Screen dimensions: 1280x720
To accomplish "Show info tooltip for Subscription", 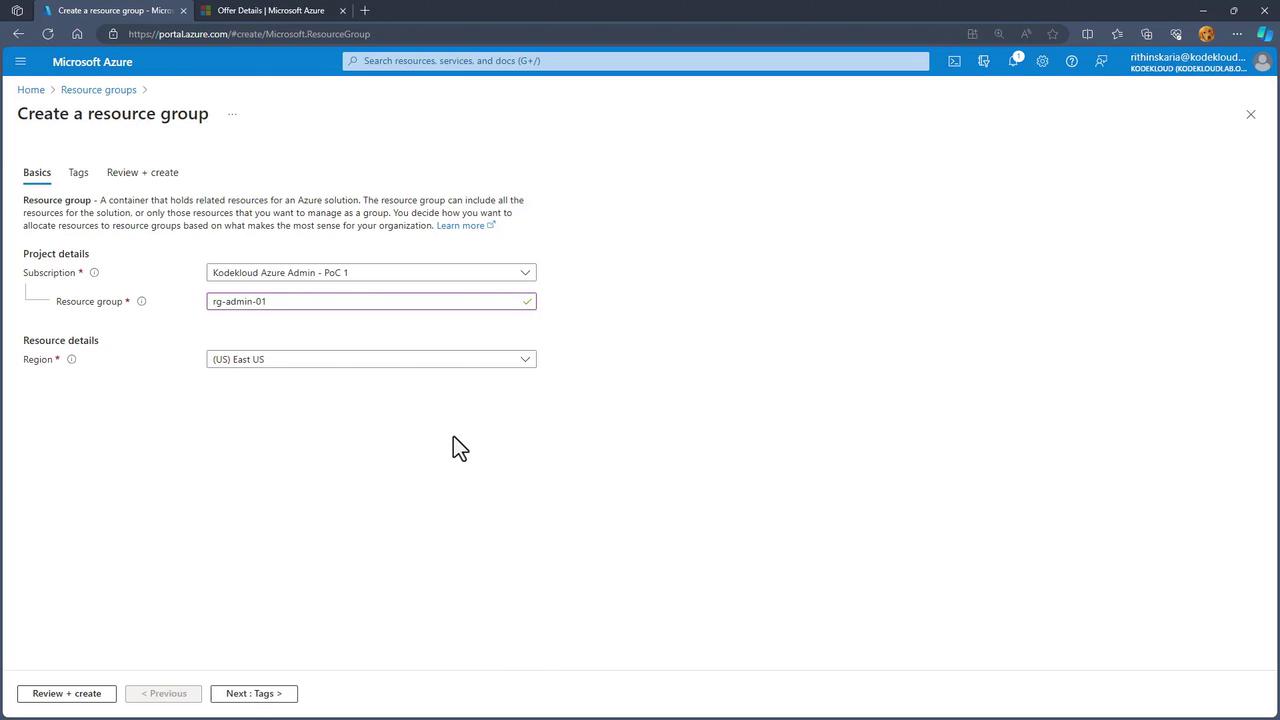I will tap(94, 273).
